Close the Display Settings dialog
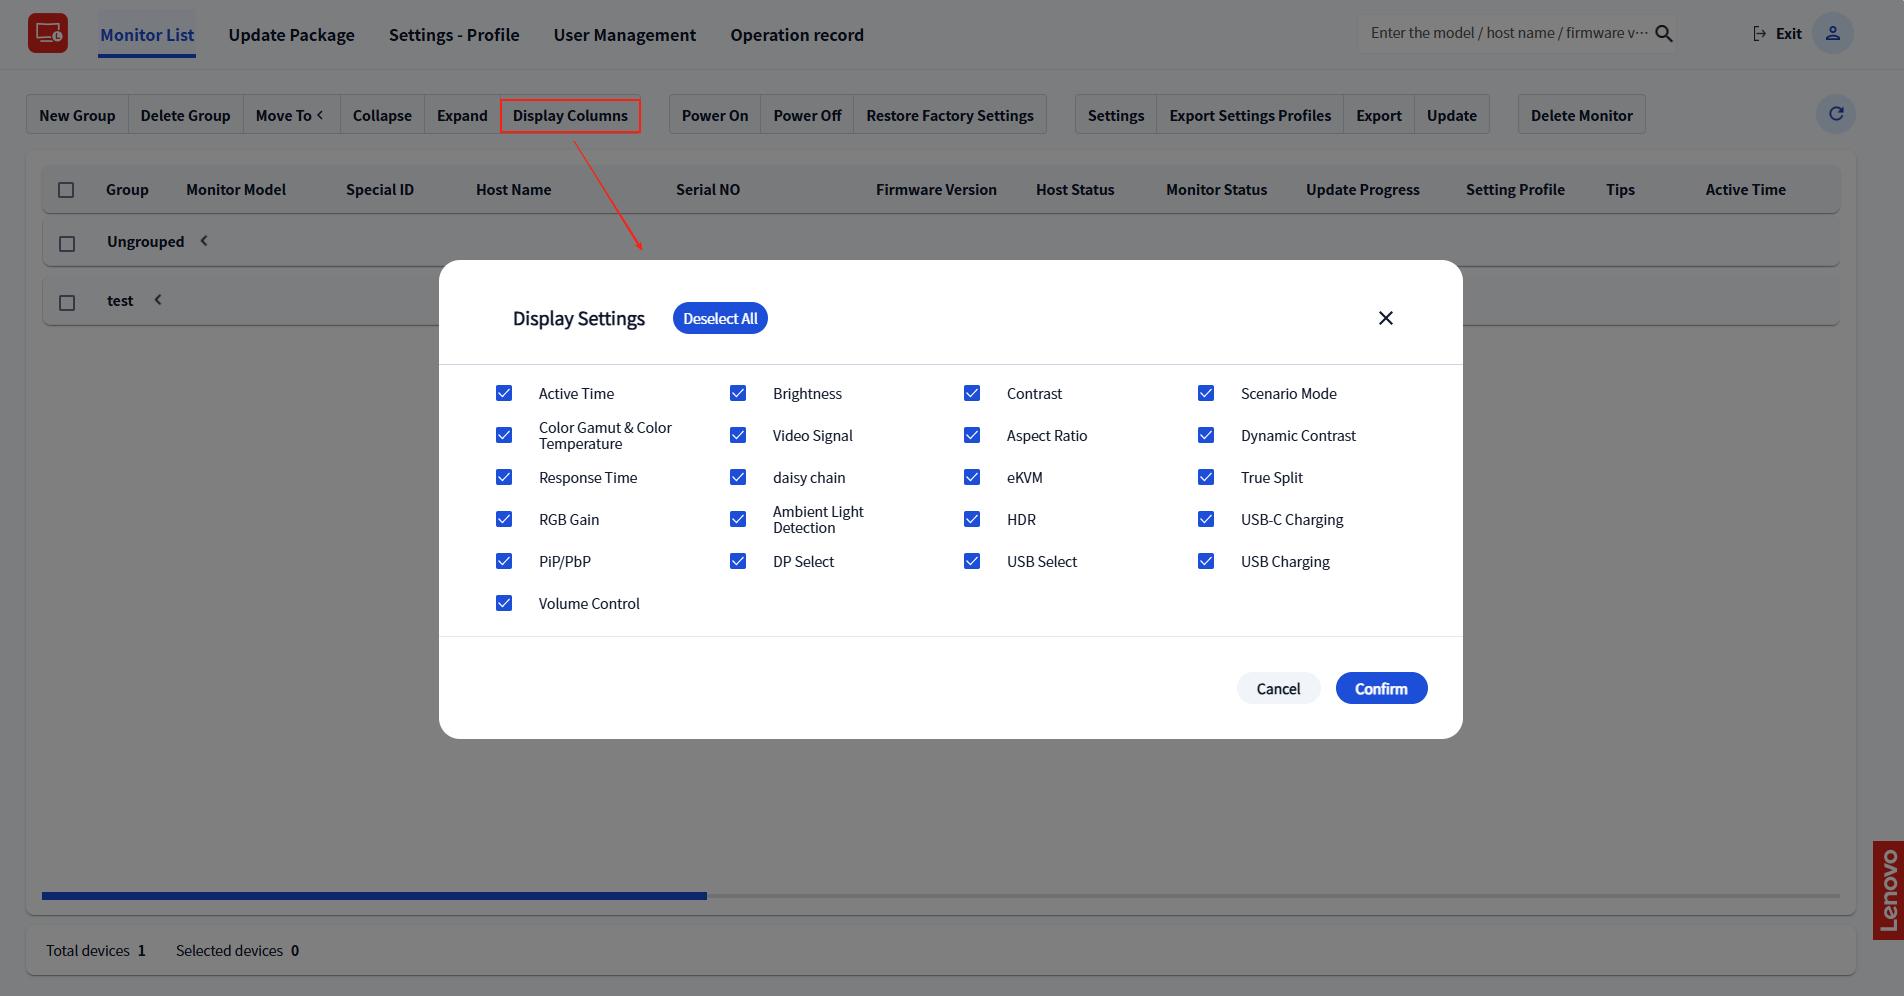This screenshot has width=1904, height=996. (1385, 318)
